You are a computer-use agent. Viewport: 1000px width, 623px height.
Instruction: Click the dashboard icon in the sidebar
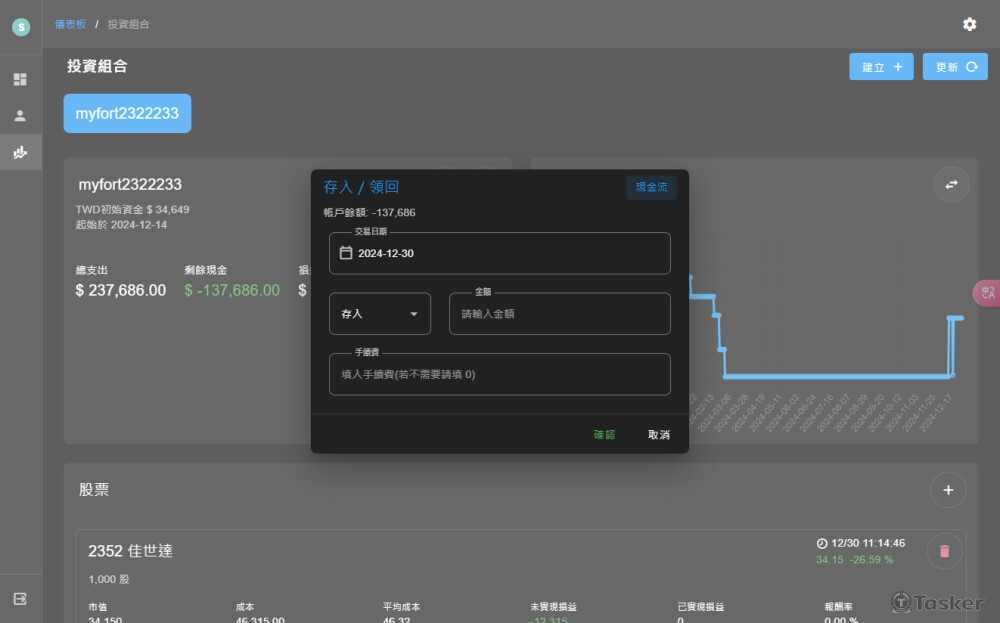point(20,79)
